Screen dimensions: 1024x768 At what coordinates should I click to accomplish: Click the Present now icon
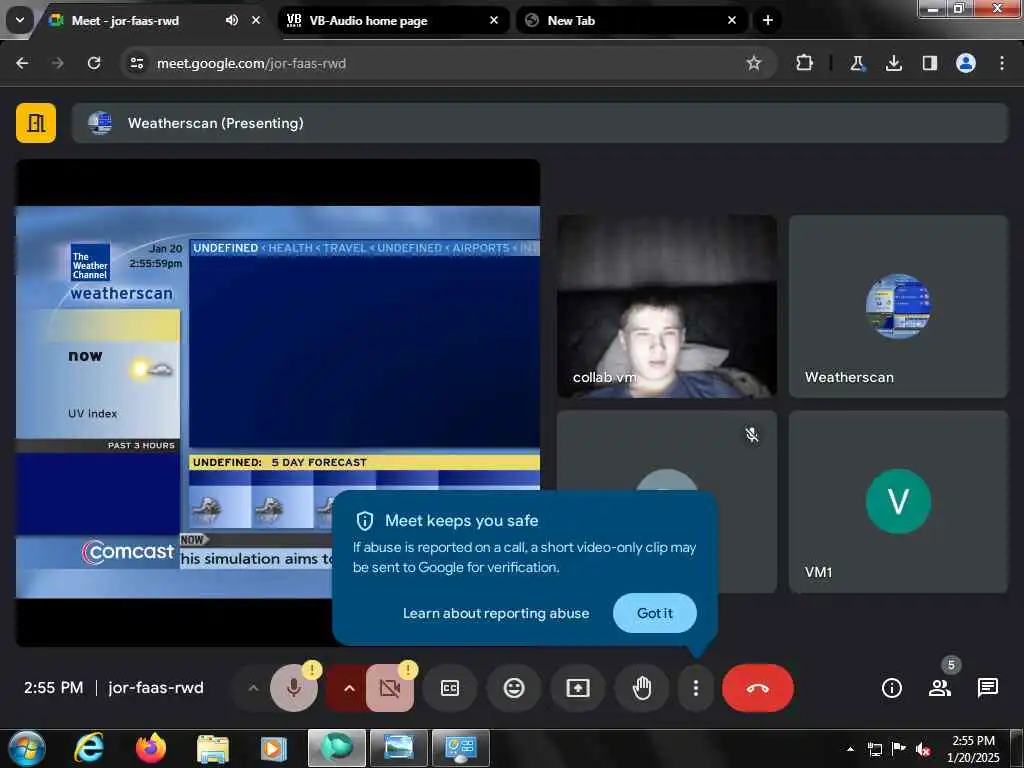point(578,688)
